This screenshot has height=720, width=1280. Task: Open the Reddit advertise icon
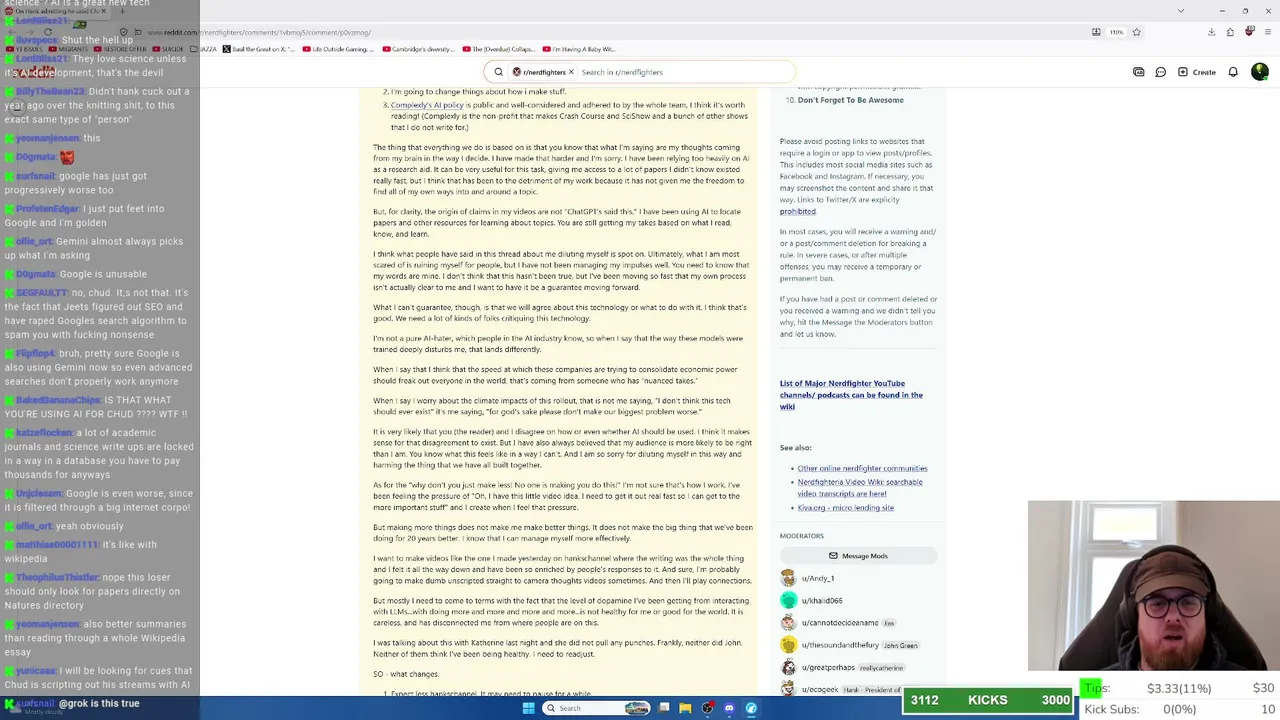(1138, 72)
